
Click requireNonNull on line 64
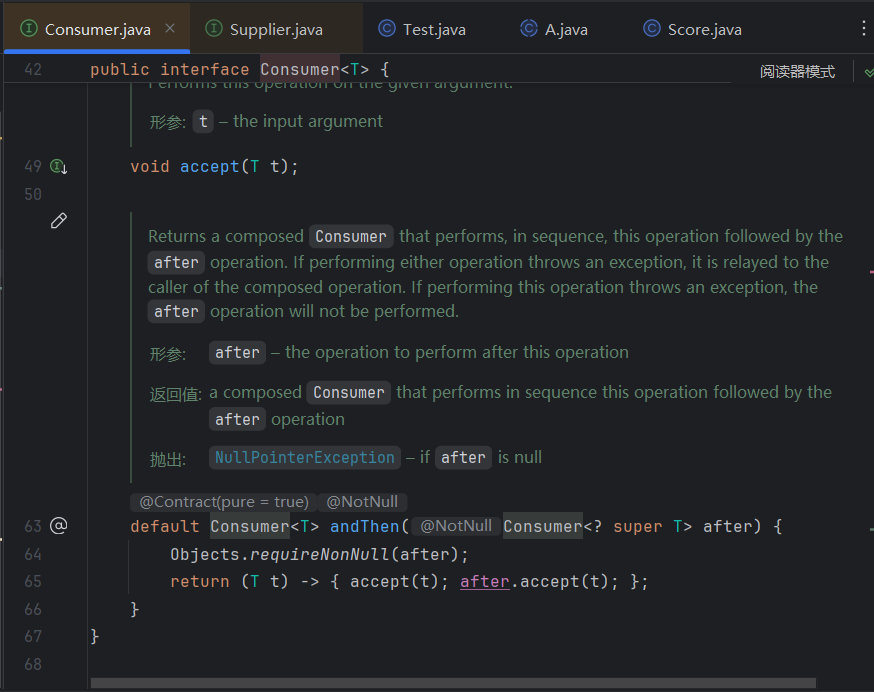tap(319, 554)
